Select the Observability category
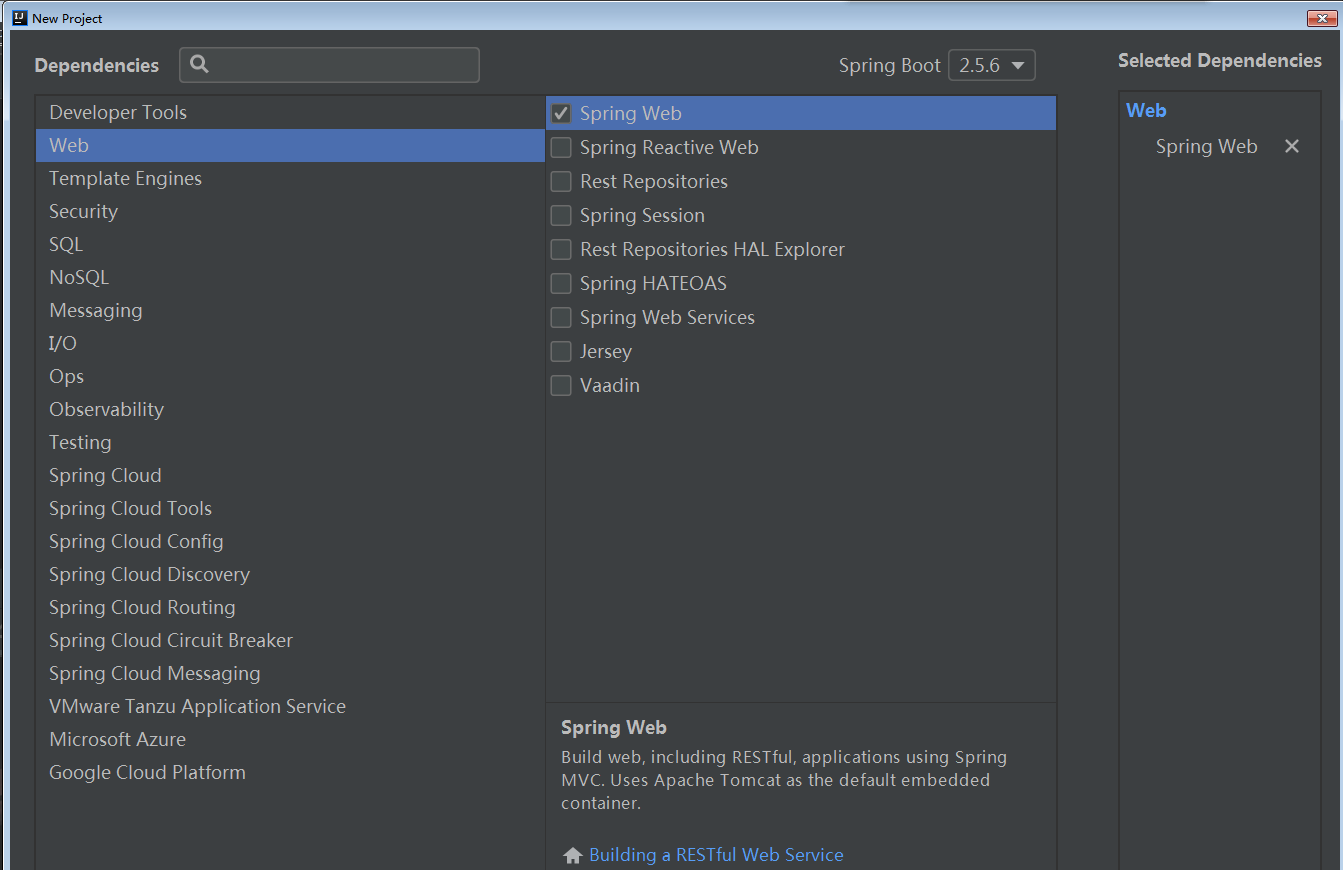The height and width of the screenshot is (870, 1343). 290,409
